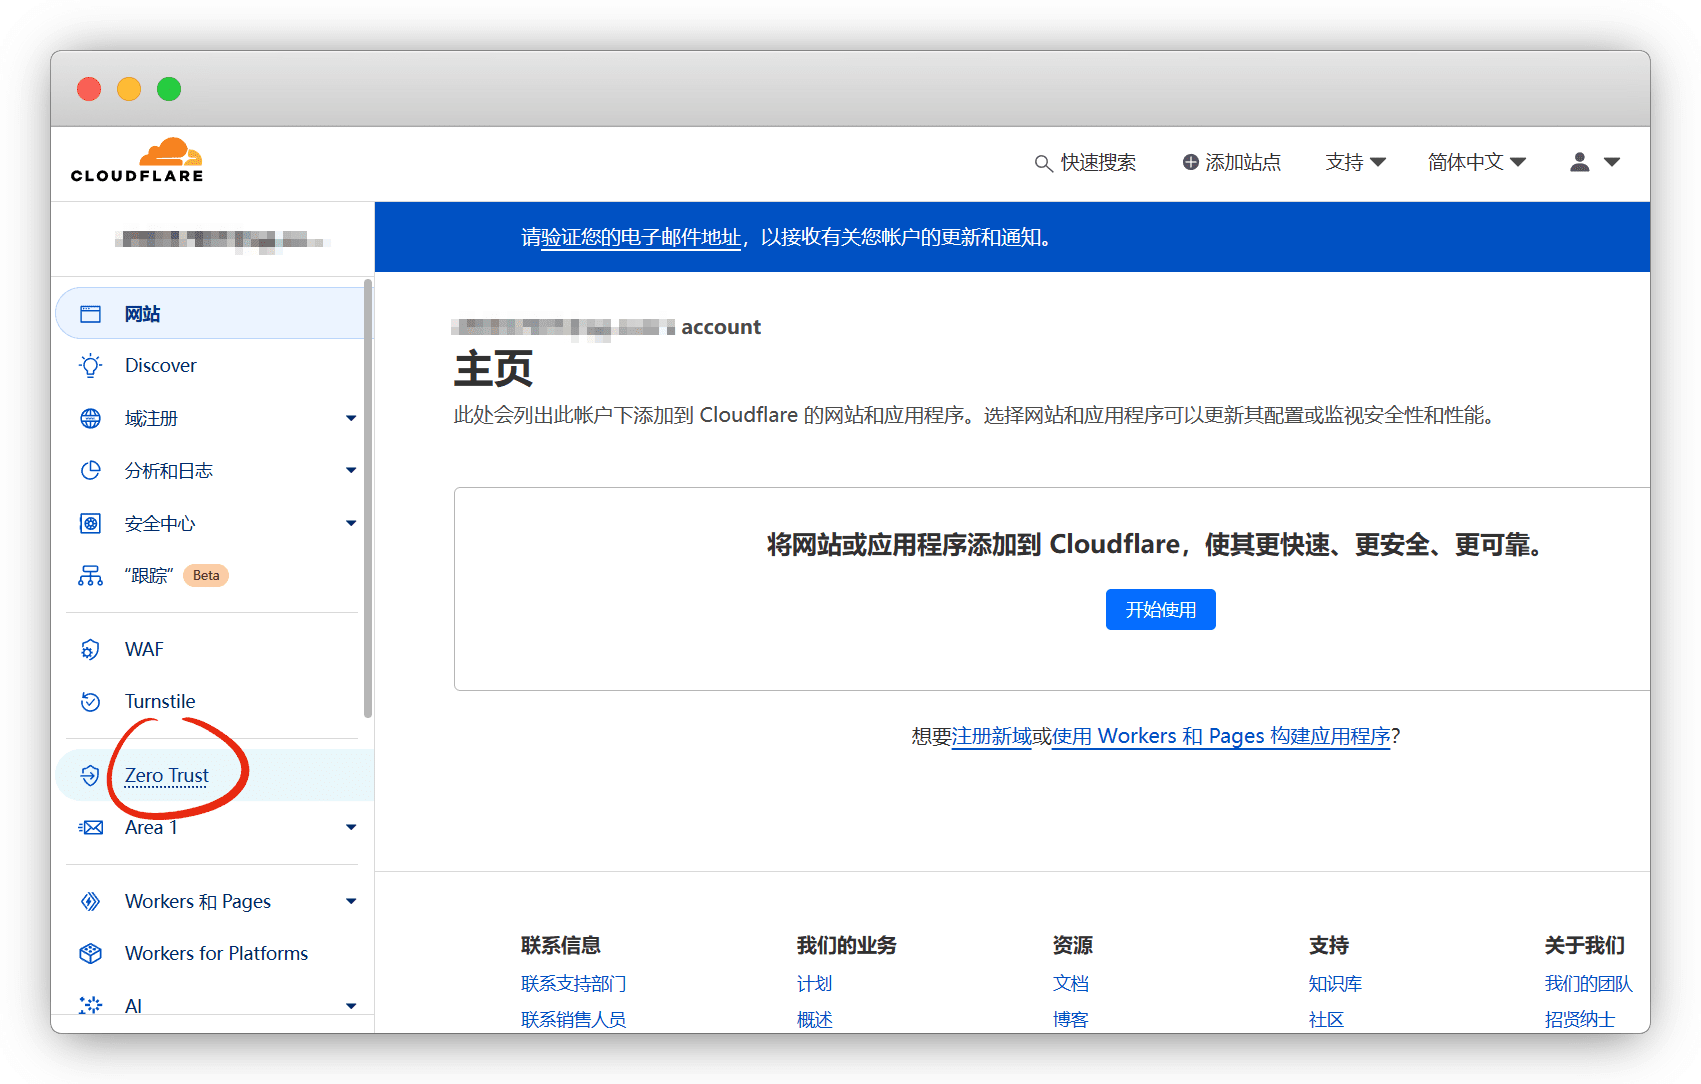Open Turnstile in the sidebar
Screen dimensions: 1701x1084
click(x=212, y=701)
